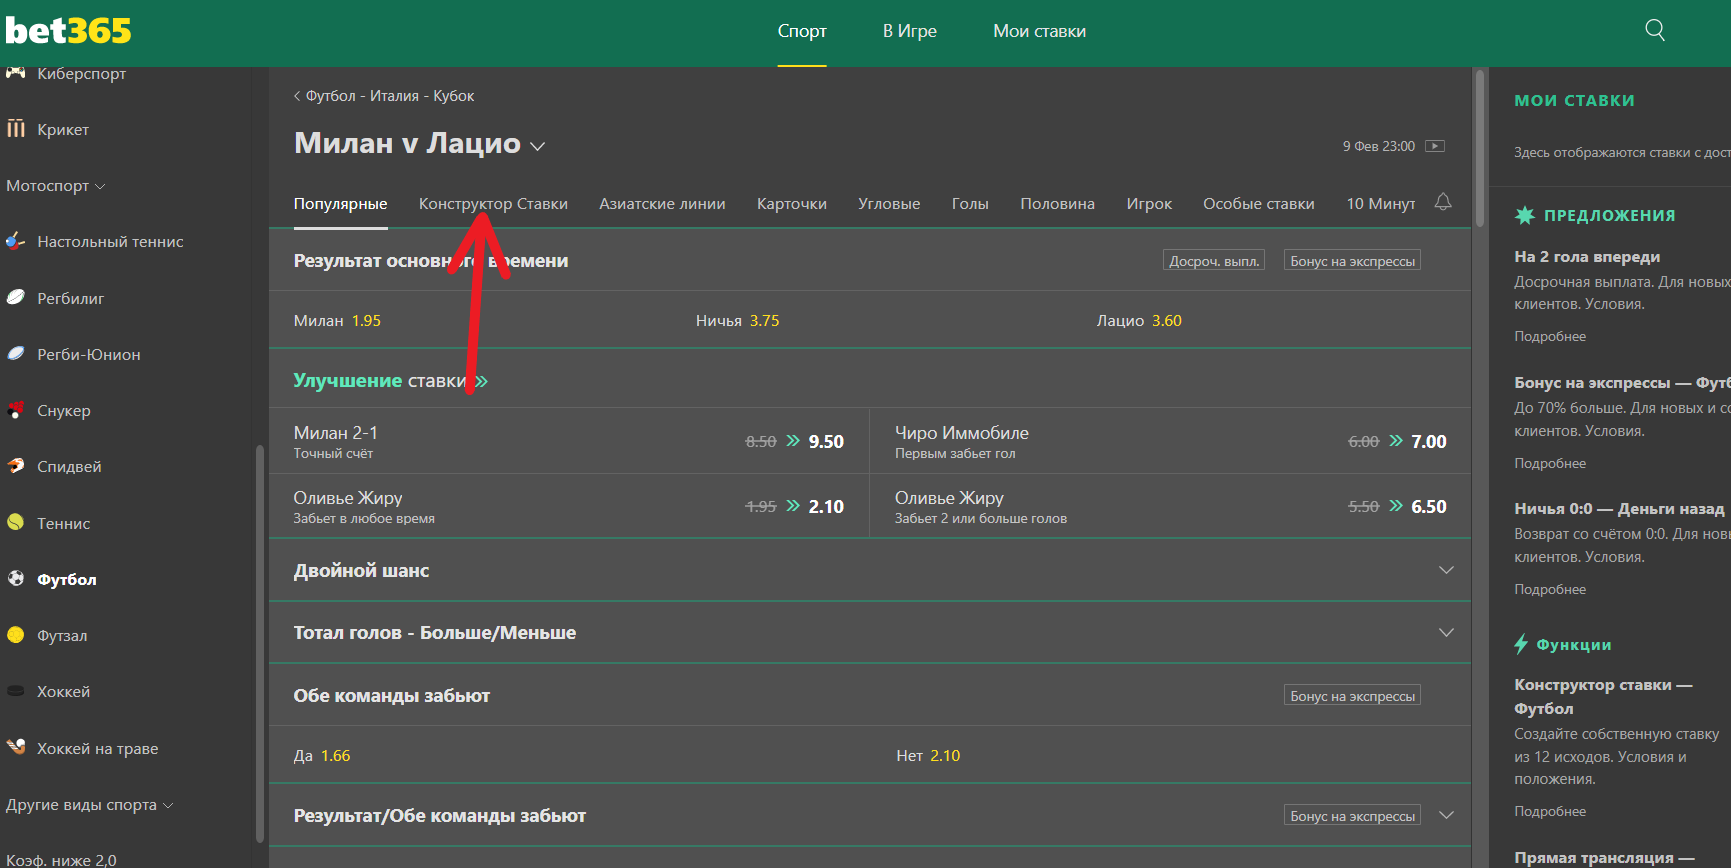The height and width of the screenshot is (868, 1731).
Task: Click the sports sidebar scrollbar
Action: (x=260, y=644)
